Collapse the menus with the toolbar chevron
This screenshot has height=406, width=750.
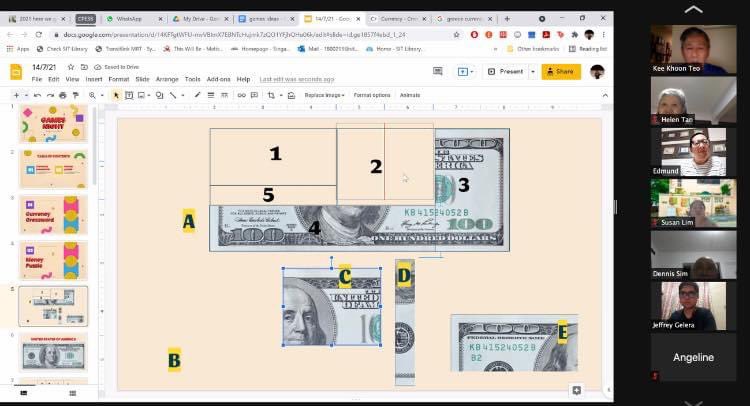(x=605, y=95)
